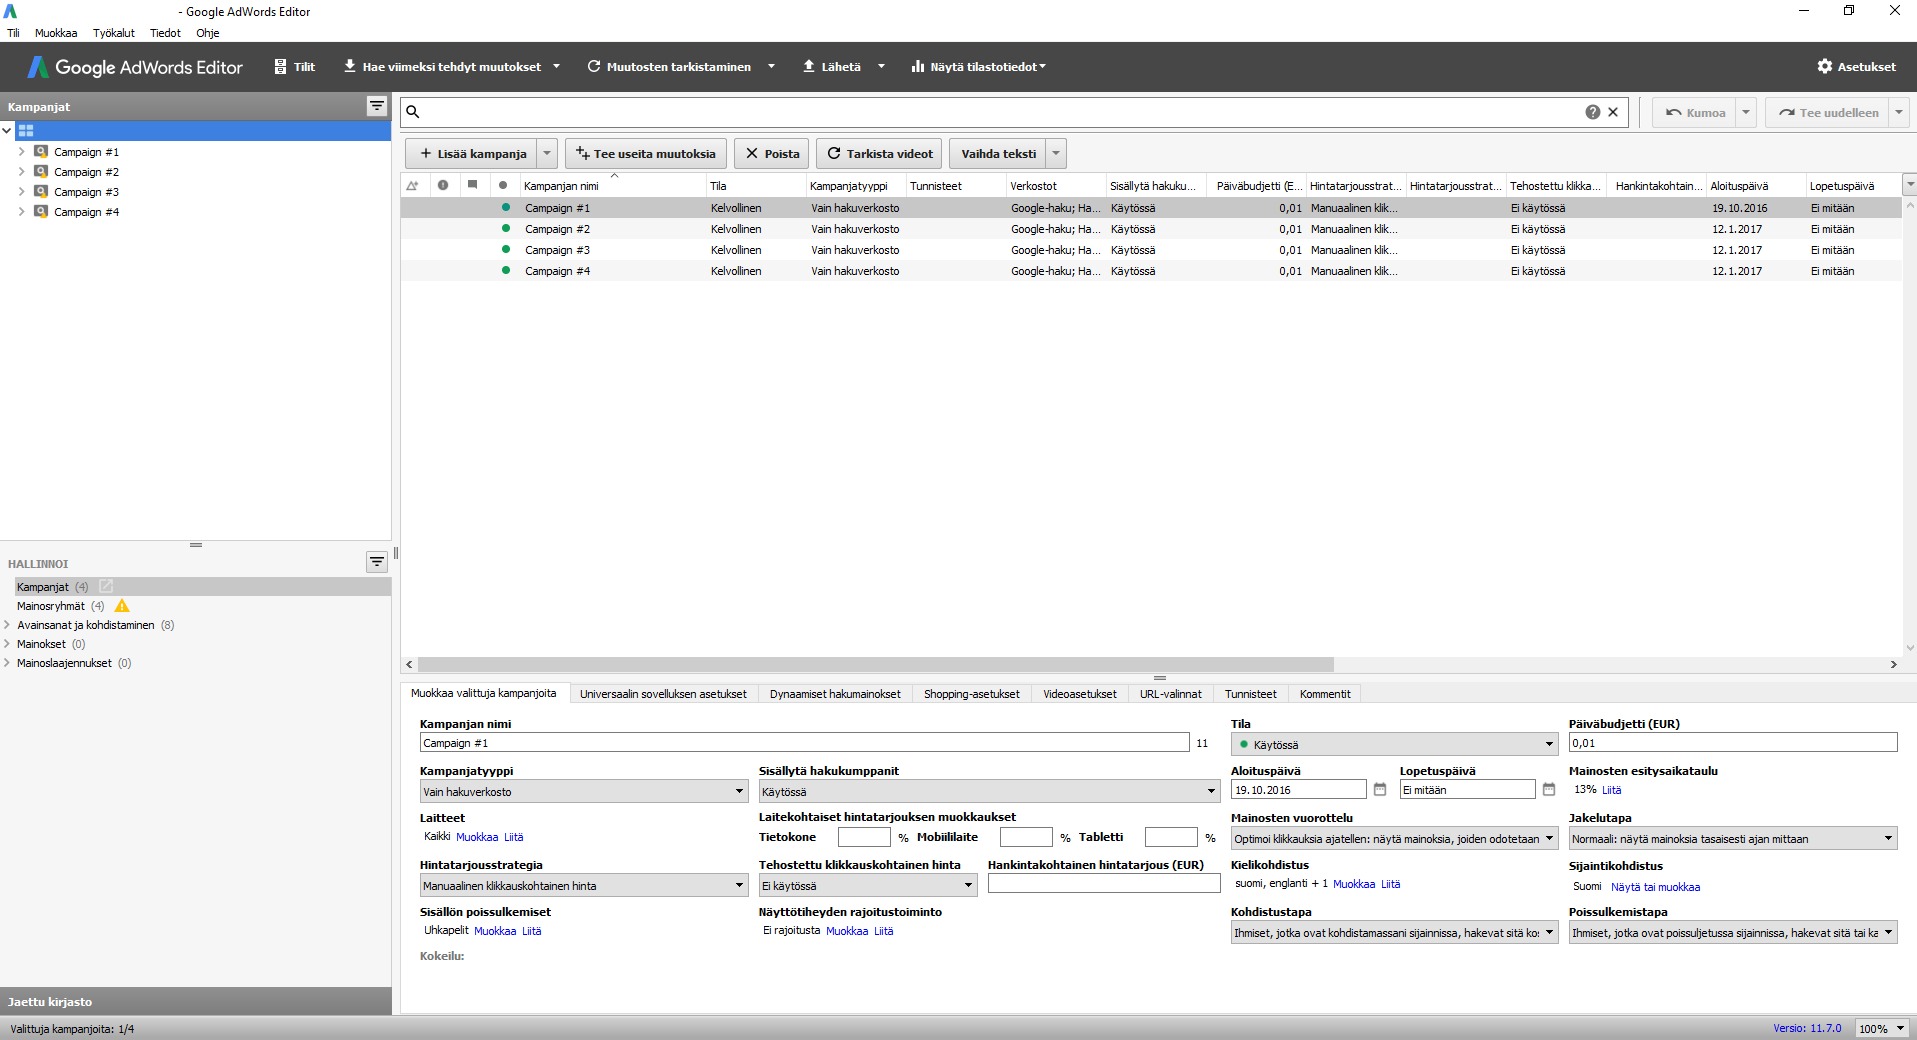1917x1040 pixels.
Task: Open the URL-valinnat tab
Action: tap(1171, 694)
